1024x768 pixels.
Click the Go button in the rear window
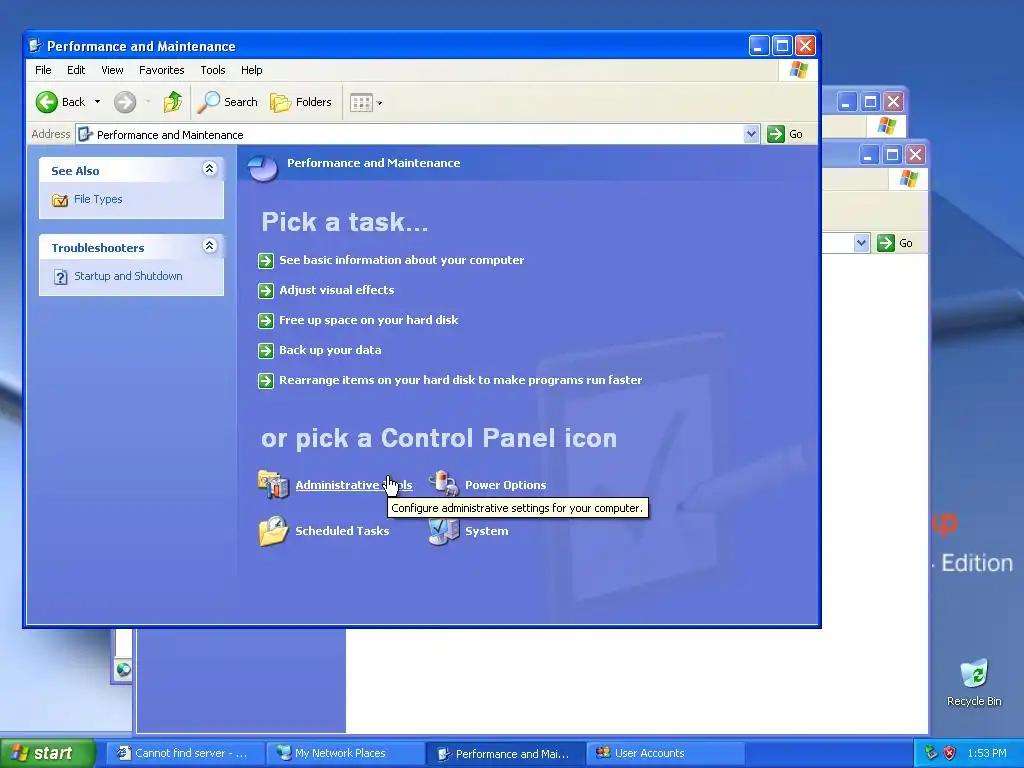pos(895,243)
